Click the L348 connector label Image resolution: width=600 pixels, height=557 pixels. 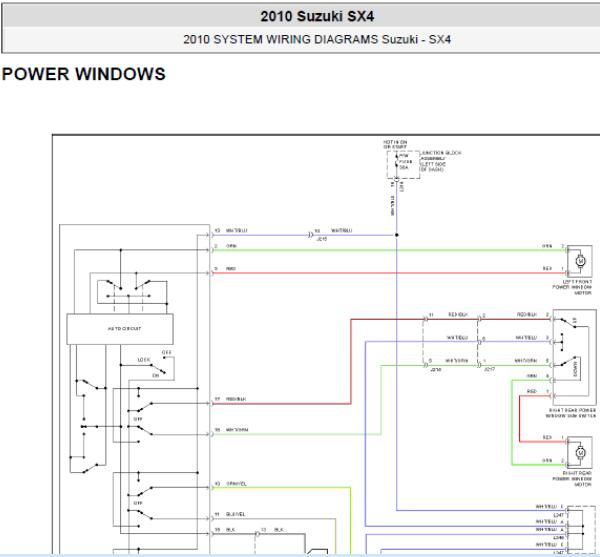pyautogui.click(x=559, y=538)
